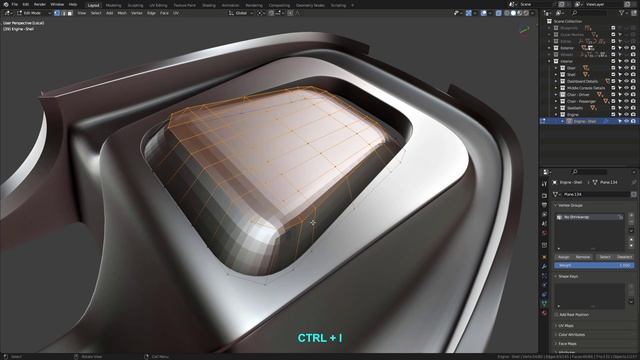Image resolution: width=640 pixels, height=360 pixels.
Task: Click the navigation axis gizmo
Action: point(524,30)
